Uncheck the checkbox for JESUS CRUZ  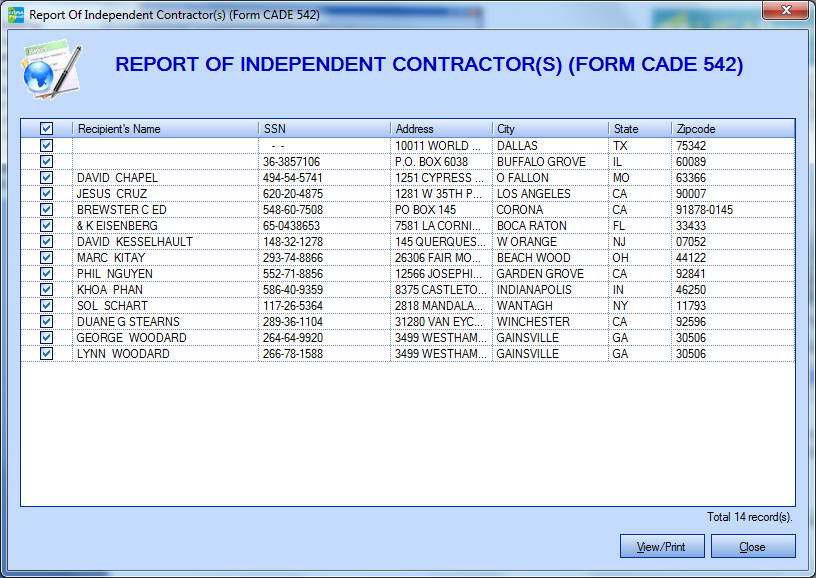tap(46, 194)
